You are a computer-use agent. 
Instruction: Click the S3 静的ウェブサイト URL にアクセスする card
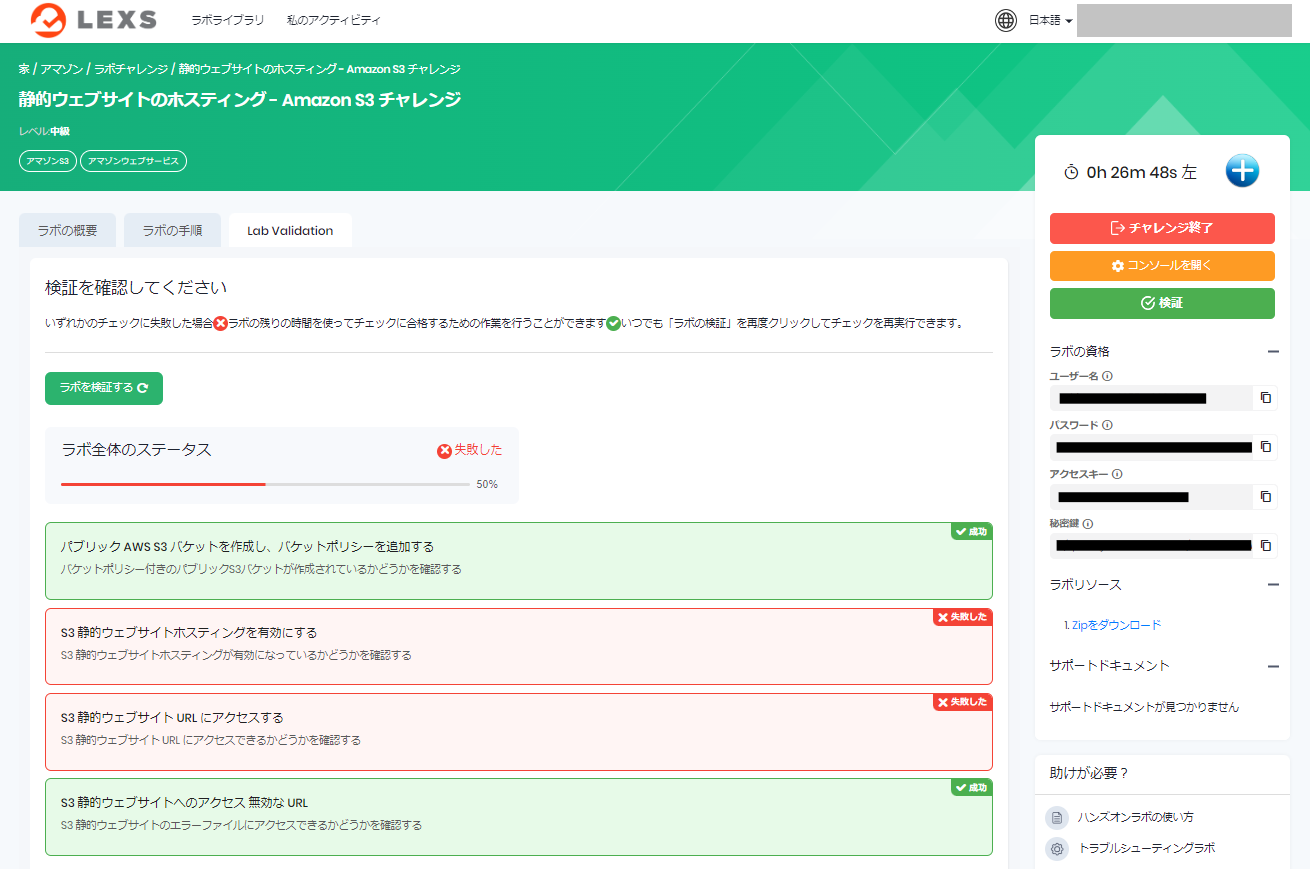pos(519,732)
